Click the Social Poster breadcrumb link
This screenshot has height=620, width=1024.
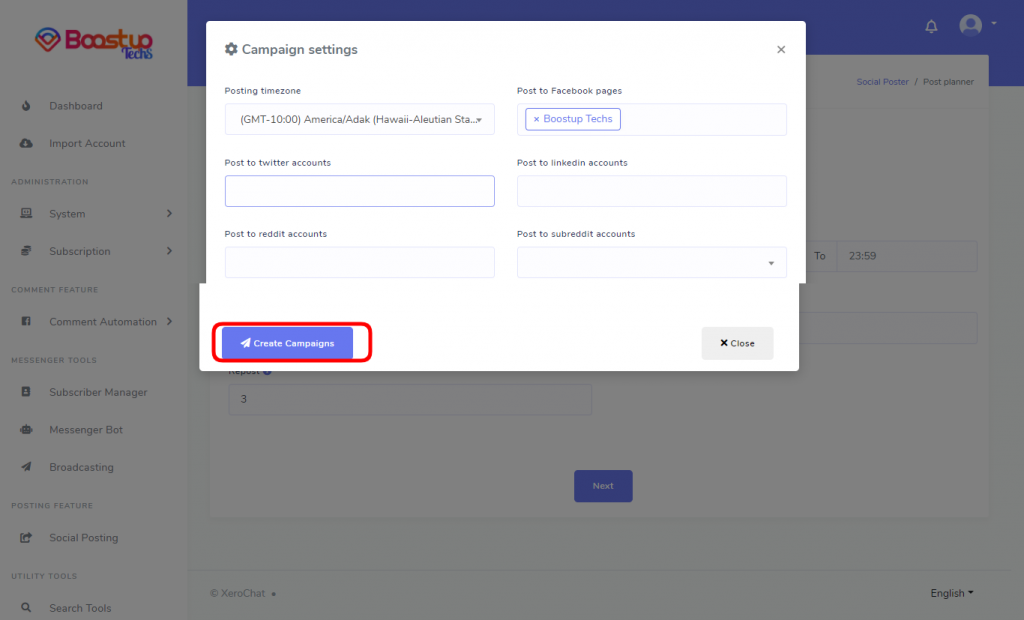(x=882, y=82)
